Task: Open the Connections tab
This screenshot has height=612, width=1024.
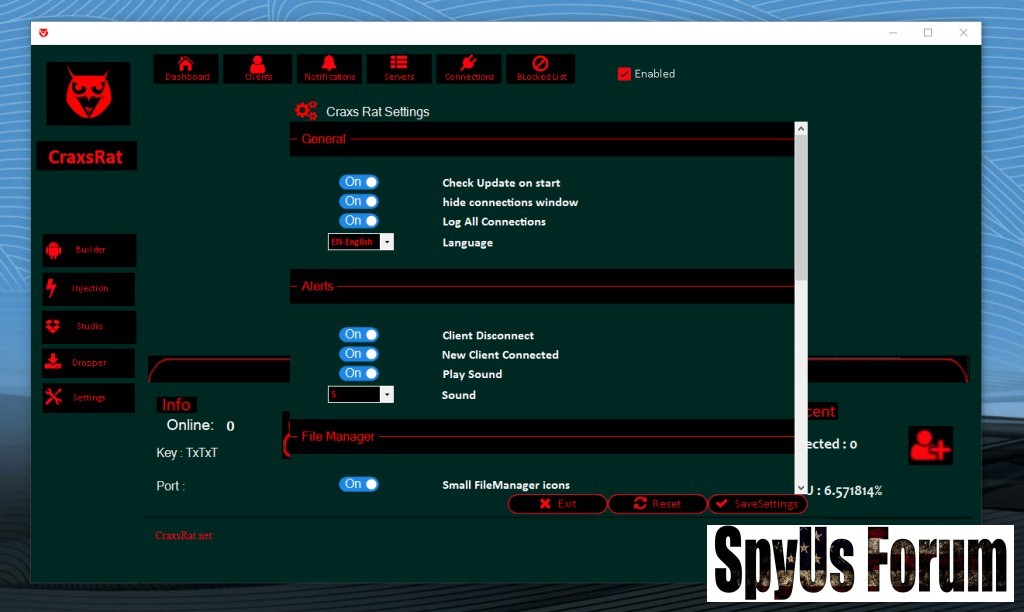Action: (469, 68)
